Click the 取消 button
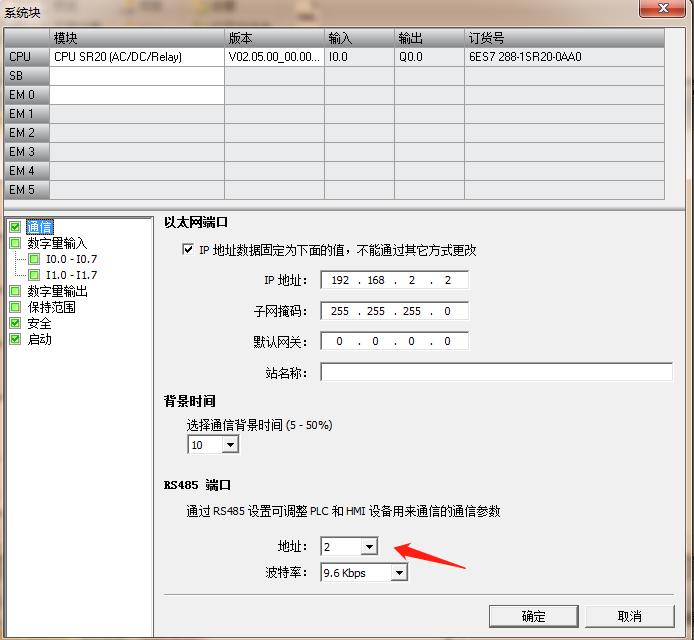This screenshot has width=694, height=640. tap(629, 616)
